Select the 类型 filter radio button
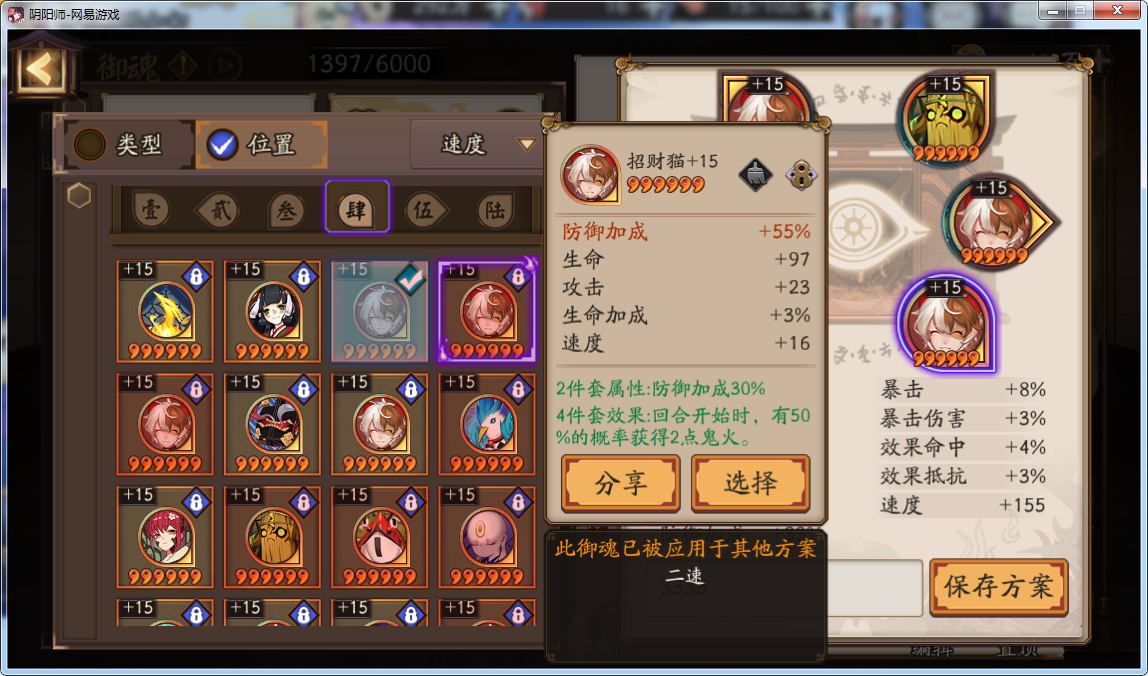Viewport: 1148px width, 676px height. click(x=91, y=144)
